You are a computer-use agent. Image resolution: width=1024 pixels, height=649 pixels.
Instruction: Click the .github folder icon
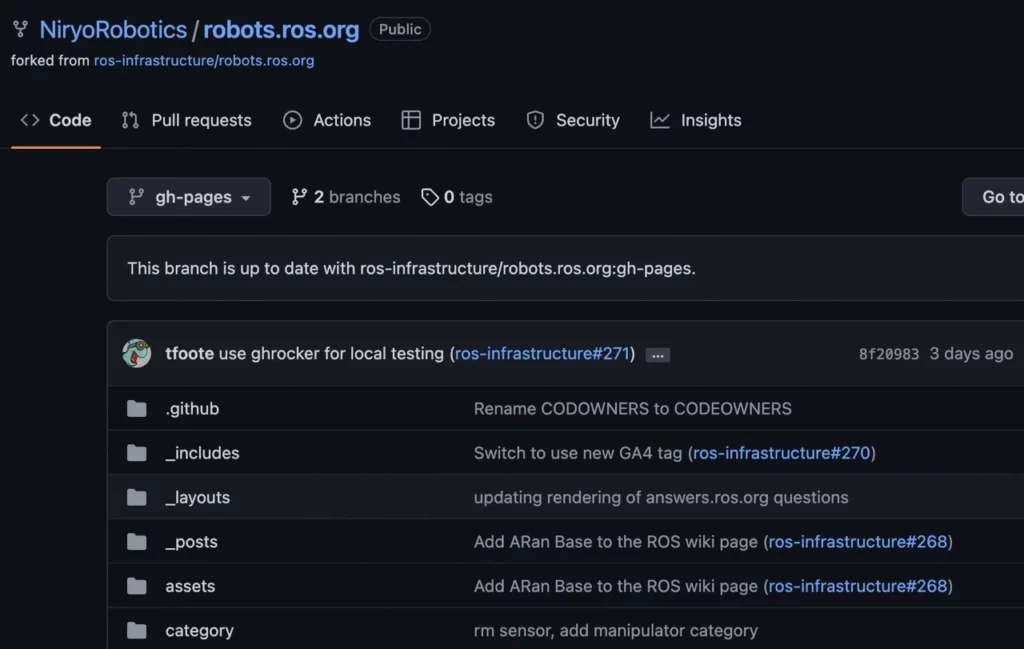(137, 409)
